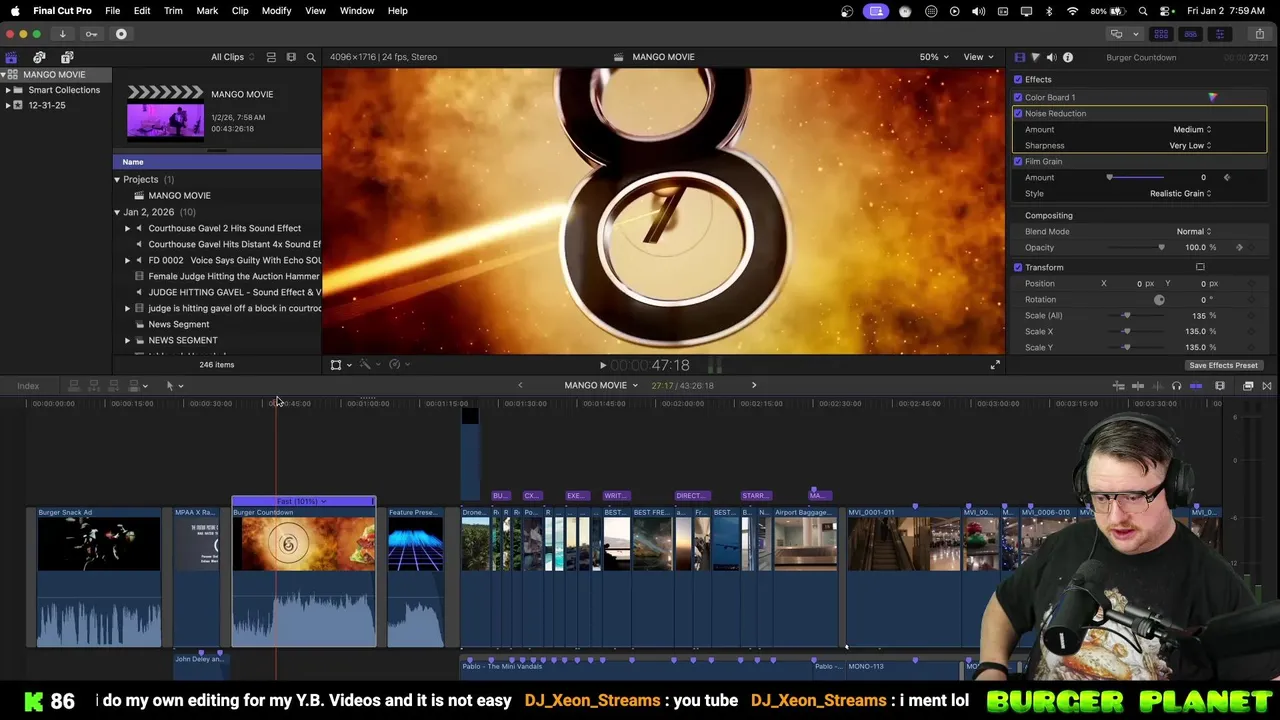Toggle on-screen Transform controls icon
This screenshot has width=1280, height=720.
(1200, 267)
